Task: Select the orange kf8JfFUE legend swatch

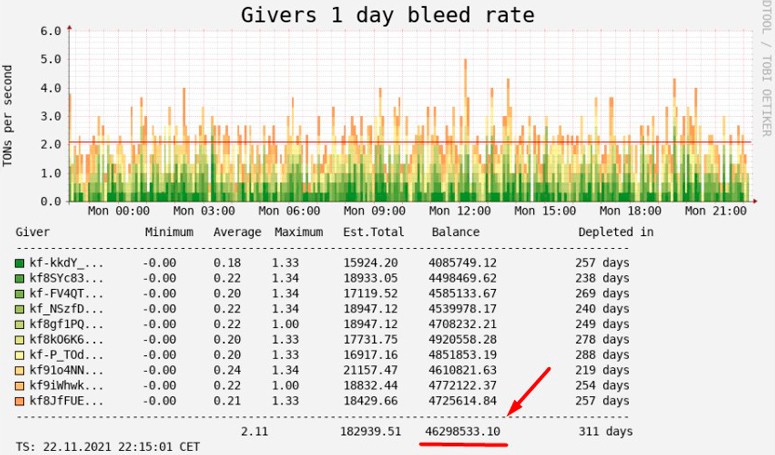Action: tap(20, 400)
